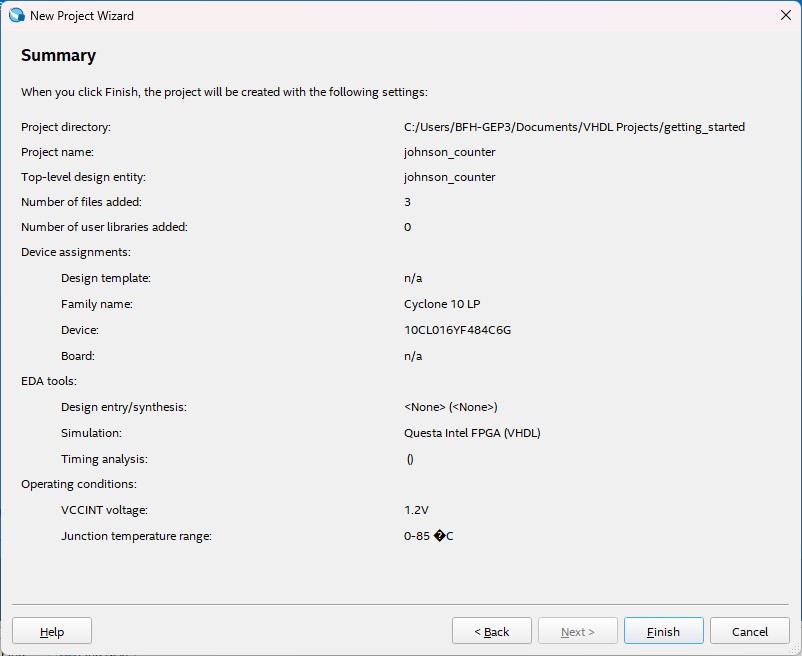Click the EDA tools label
Image resolution: width=802 pixels, height=656 pixels.
click(49, 381)
